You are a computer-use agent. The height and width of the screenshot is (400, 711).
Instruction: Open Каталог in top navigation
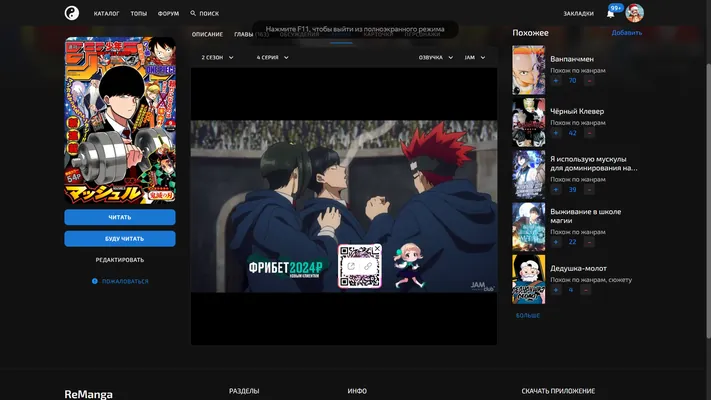tap(107, 14)
